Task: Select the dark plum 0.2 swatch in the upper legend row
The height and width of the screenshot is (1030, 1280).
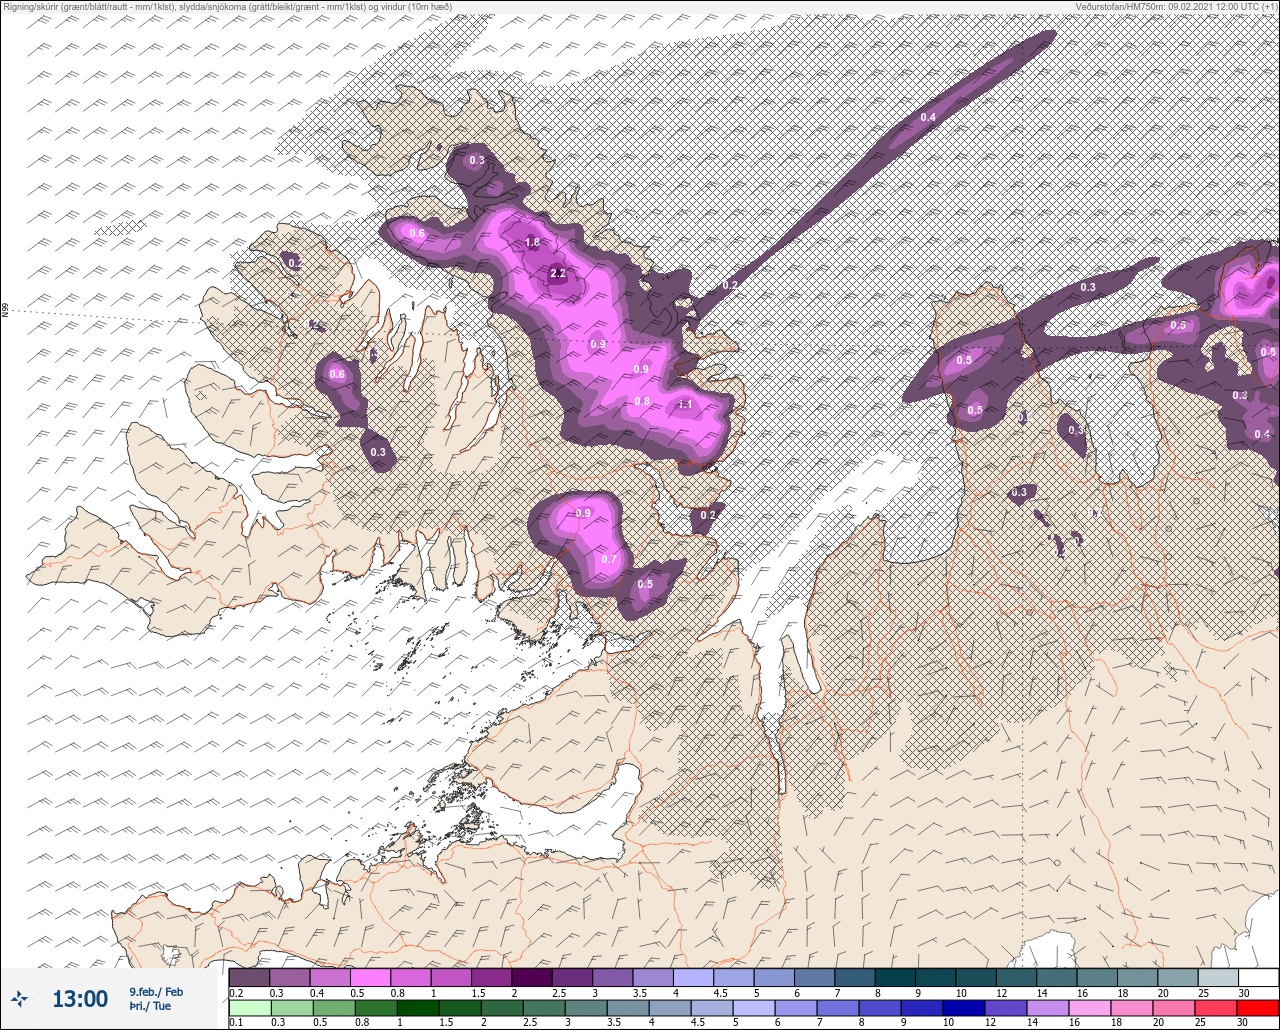Action: coord(249,977)
